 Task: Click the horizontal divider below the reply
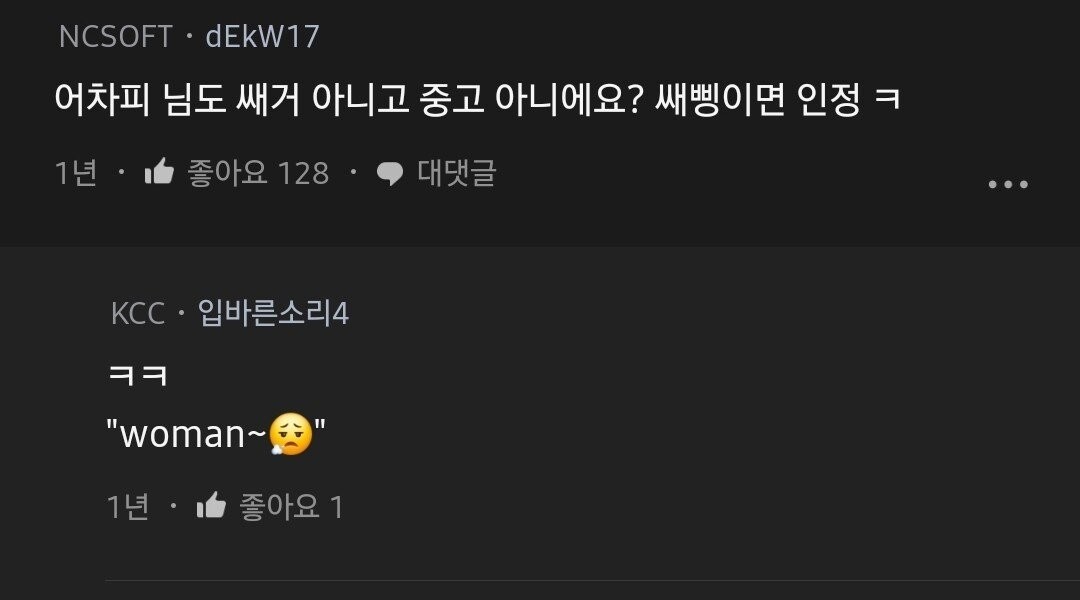(x=592, y=579)
